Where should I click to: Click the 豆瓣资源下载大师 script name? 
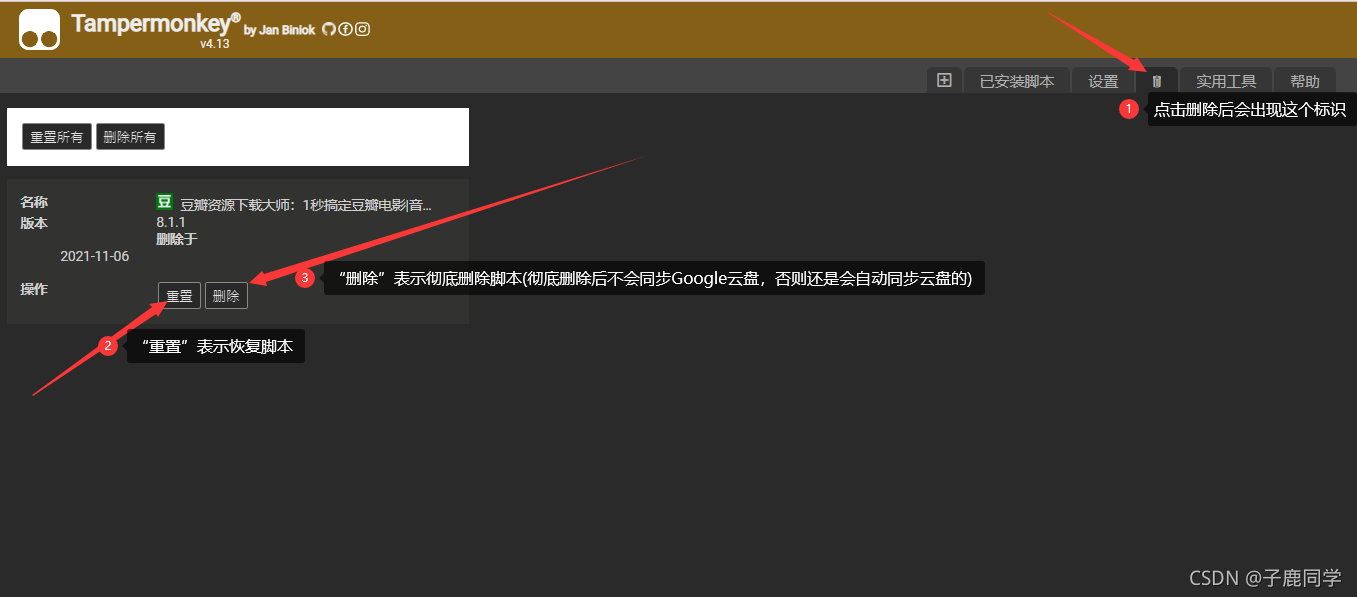306,205
